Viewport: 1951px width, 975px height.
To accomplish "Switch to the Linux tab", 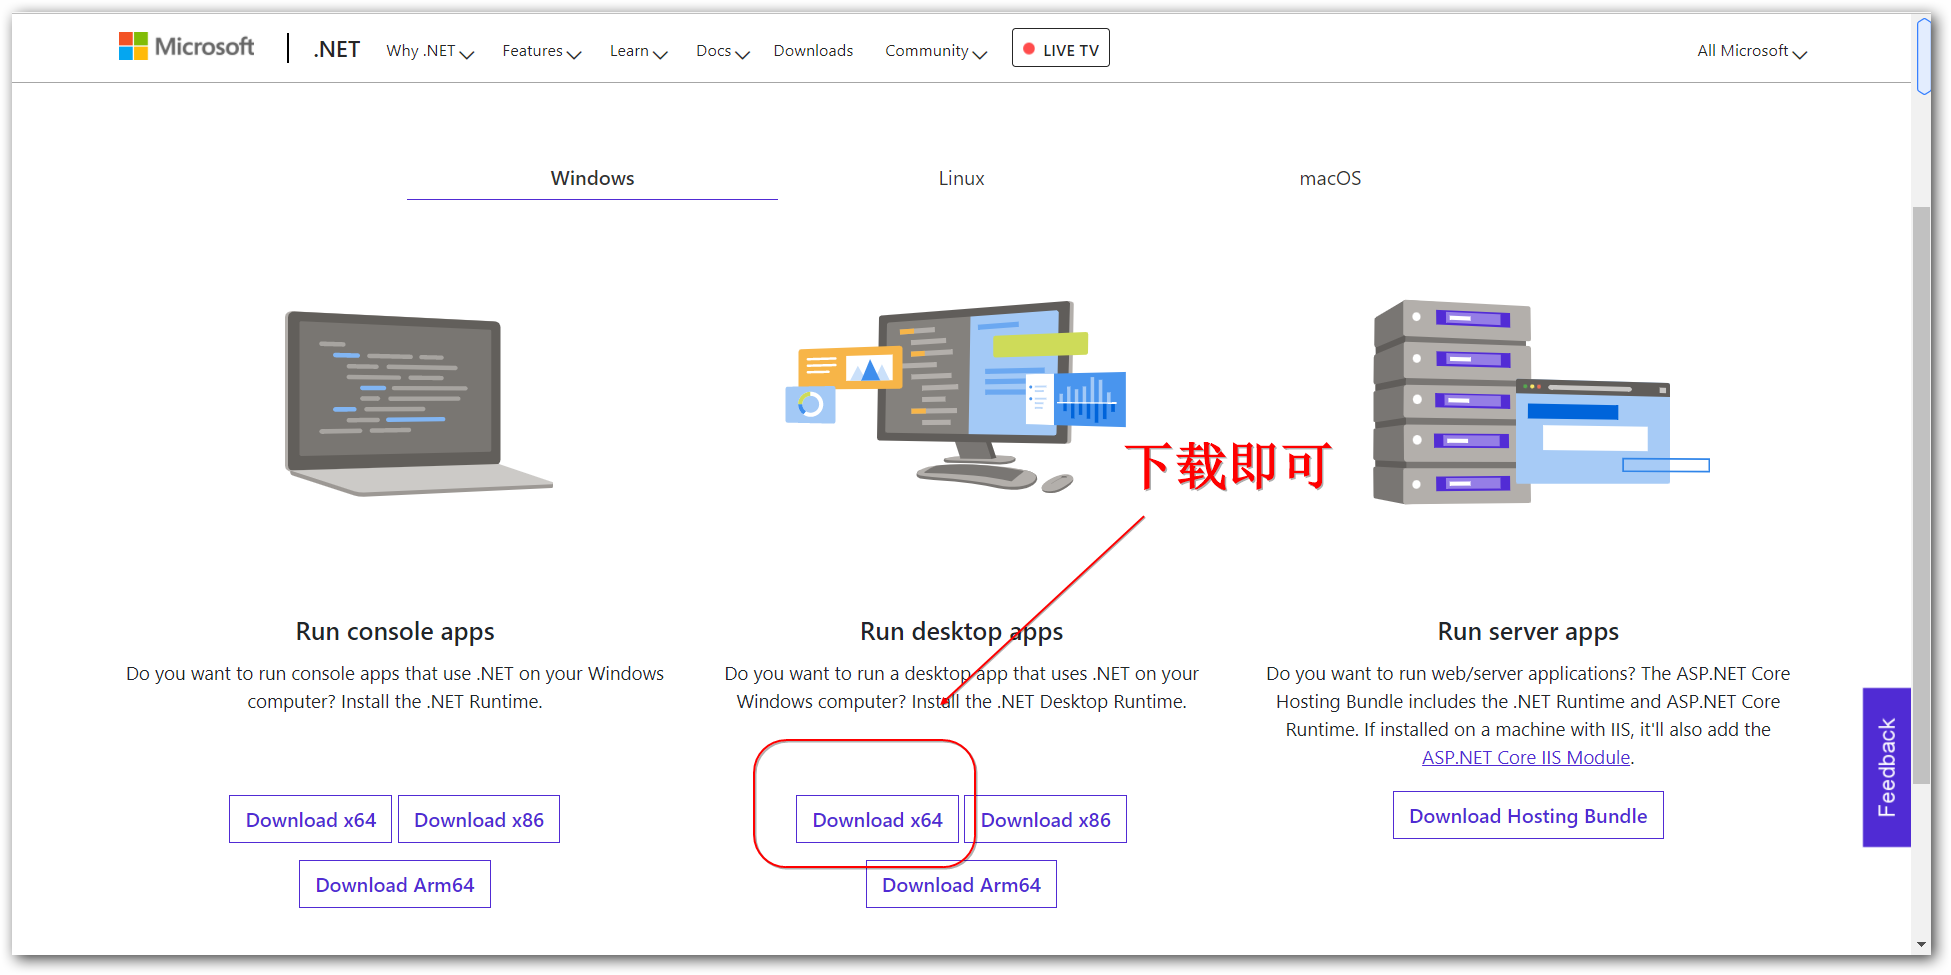I will click(961, 178).
